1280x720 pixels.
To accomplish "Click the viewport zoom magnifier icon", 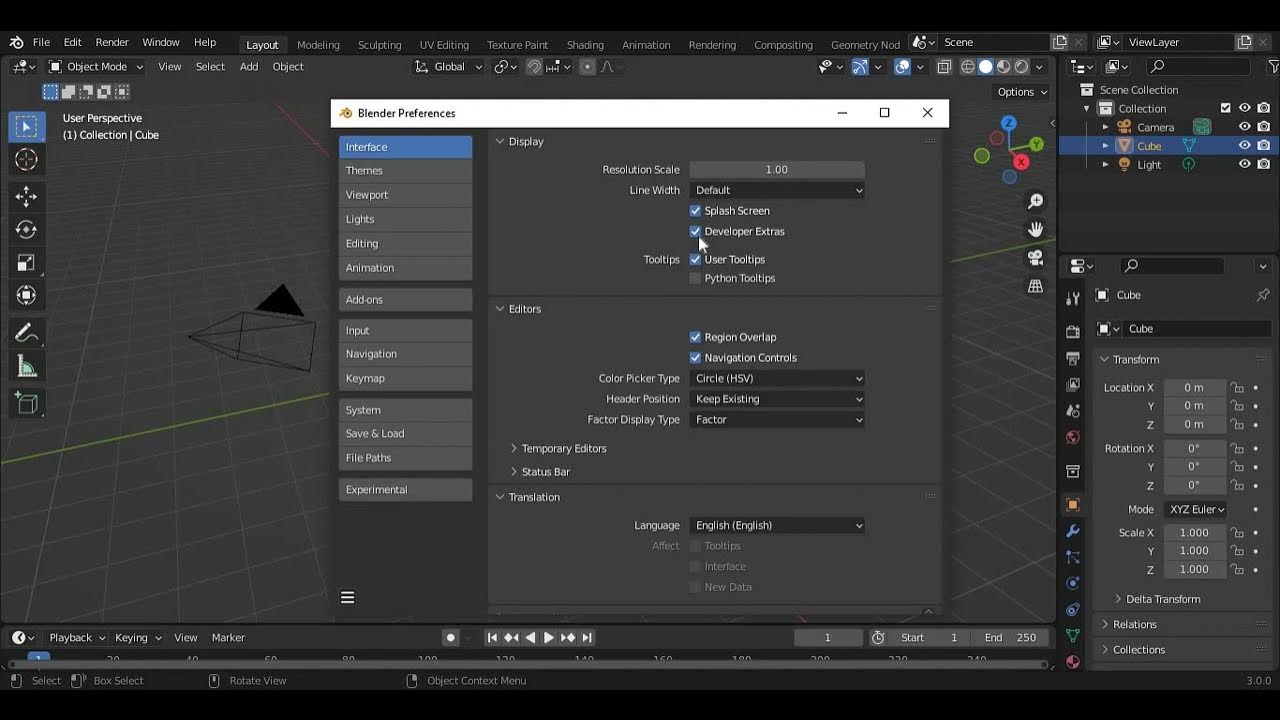I will click(1036, 201).
